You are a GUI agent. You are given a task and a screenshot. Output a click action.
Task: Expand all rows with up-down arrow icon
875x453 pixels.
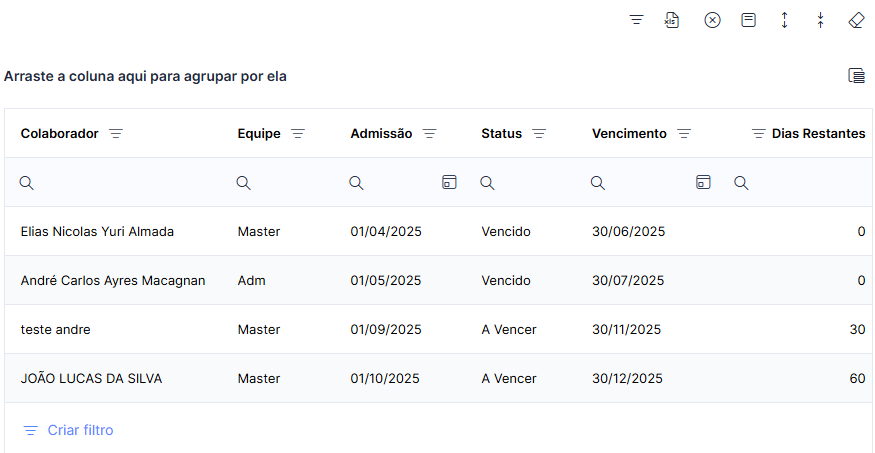785,21
